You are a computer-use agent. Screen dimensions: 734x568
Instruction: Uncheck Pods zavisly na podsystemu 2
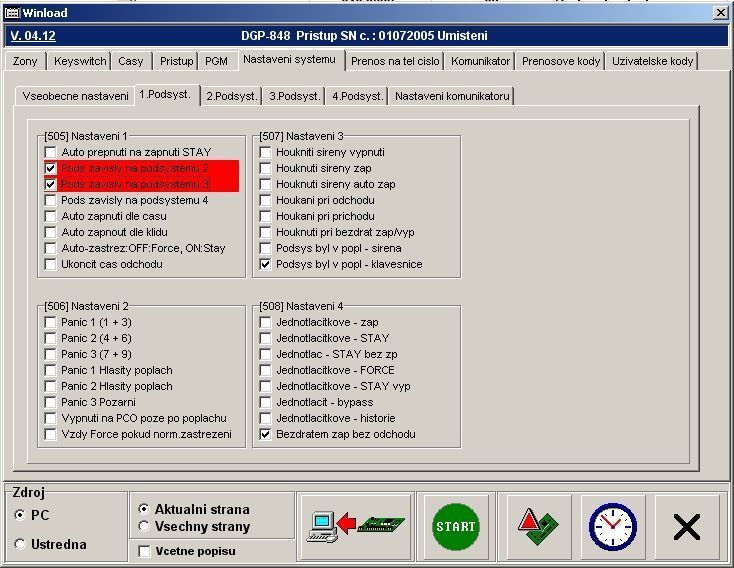click(51, 168)
